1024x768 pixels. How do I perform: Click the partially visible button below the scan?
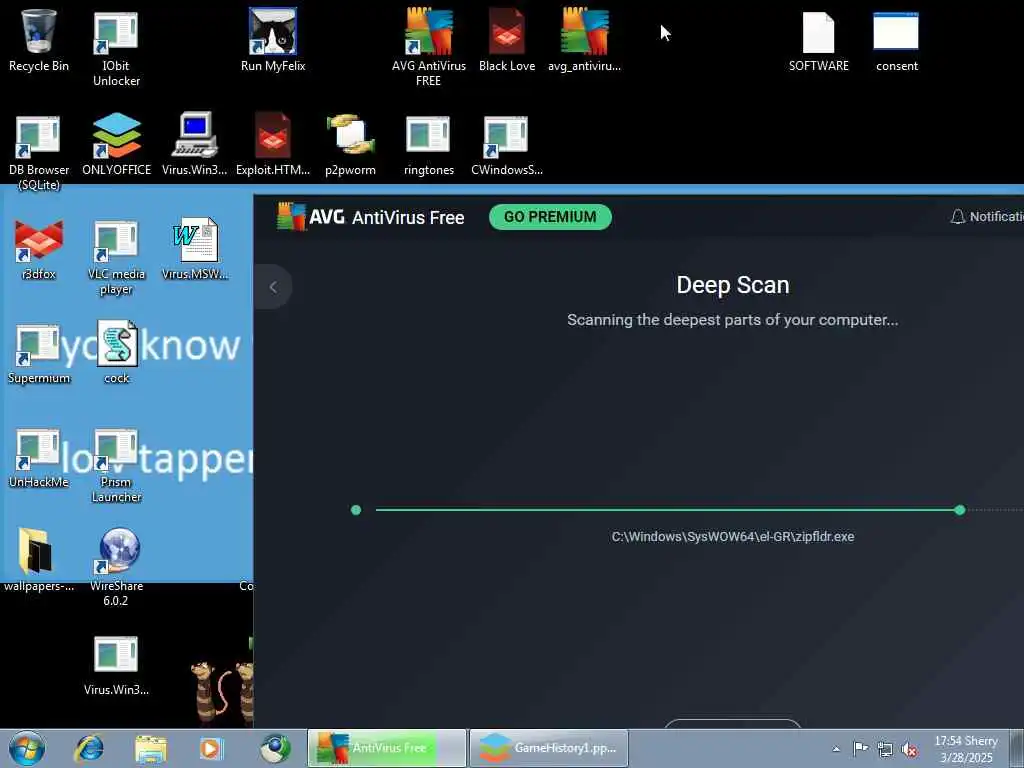733,723
